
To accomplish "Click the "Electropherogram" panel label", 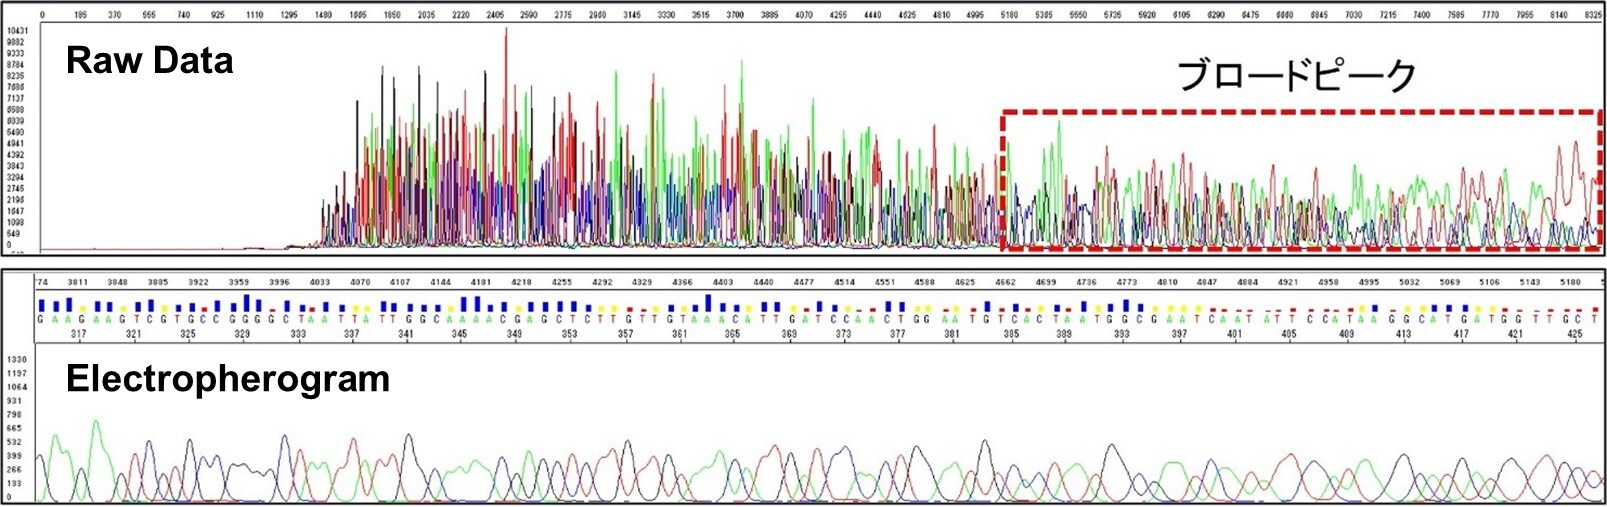I will tap(227, 379).
